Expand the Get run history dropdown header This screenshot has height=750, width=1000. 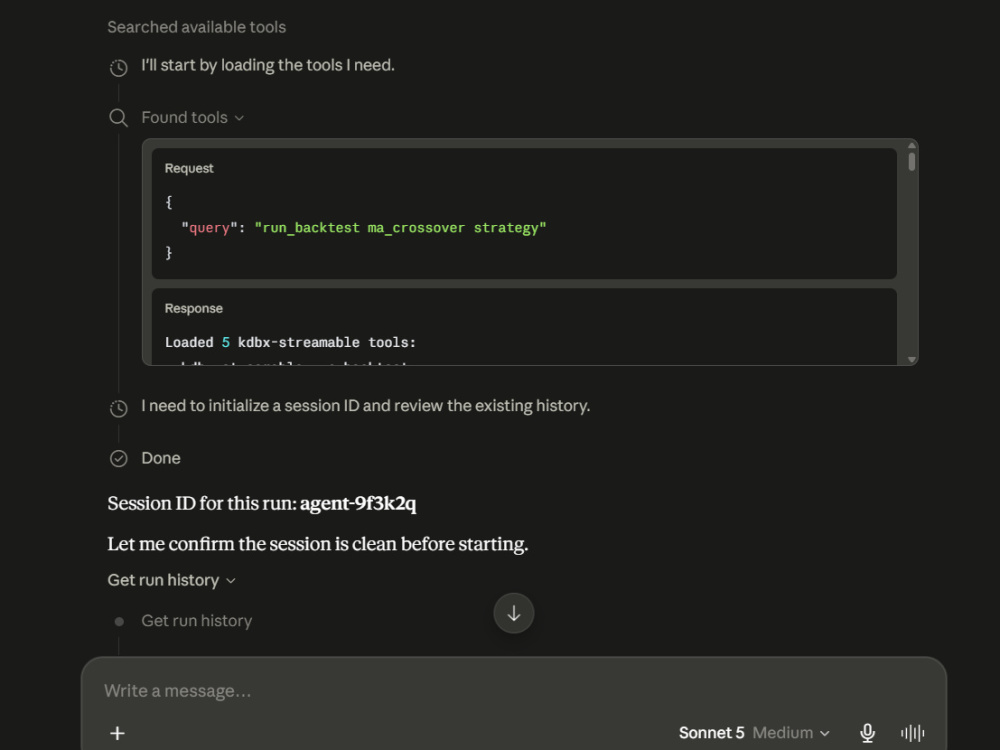coord(172,580)
